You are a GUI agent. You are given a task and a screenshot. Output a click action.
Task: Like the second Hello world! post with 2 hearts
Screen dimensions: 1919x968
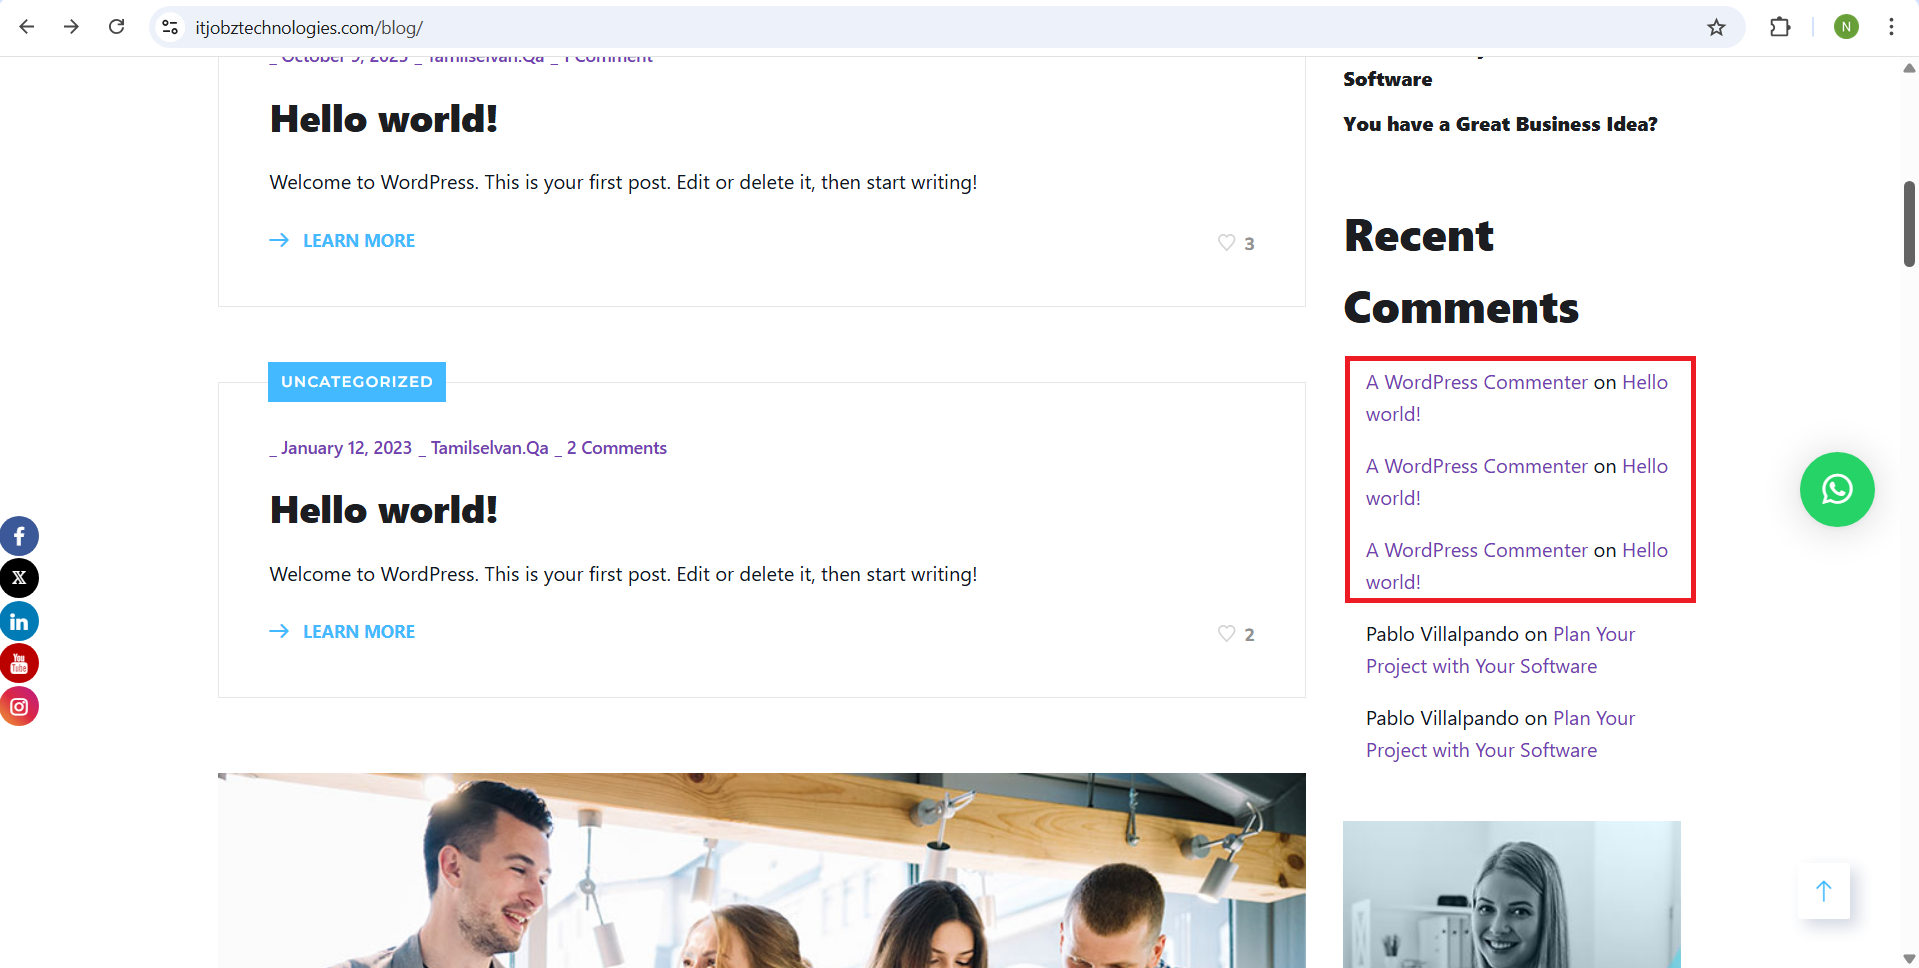point(1227,634)
